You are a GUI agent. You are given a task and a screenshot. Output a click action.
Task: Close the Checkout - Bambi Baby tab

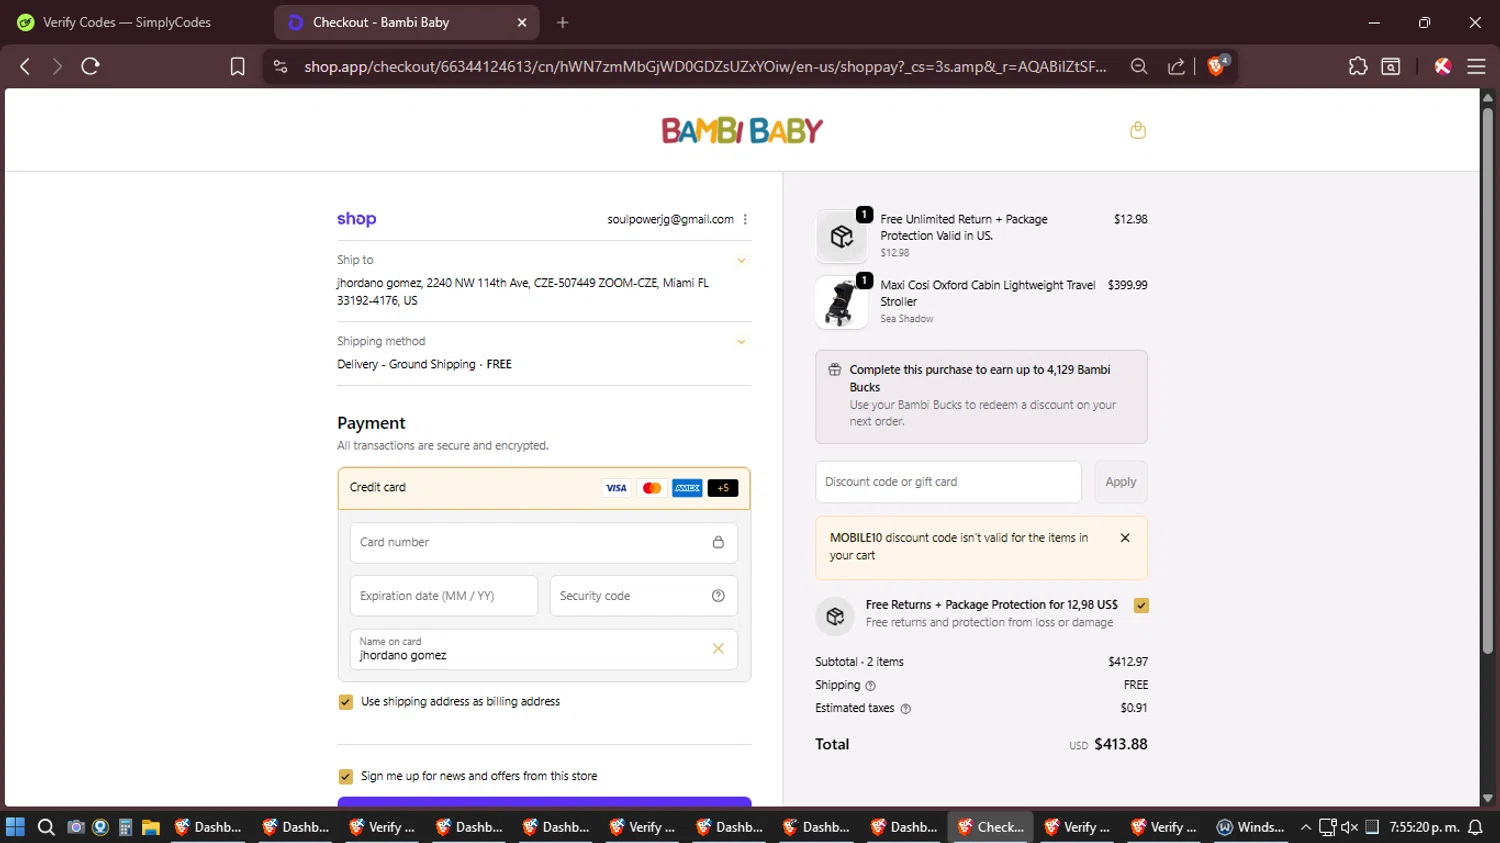[x=521, y=22]
